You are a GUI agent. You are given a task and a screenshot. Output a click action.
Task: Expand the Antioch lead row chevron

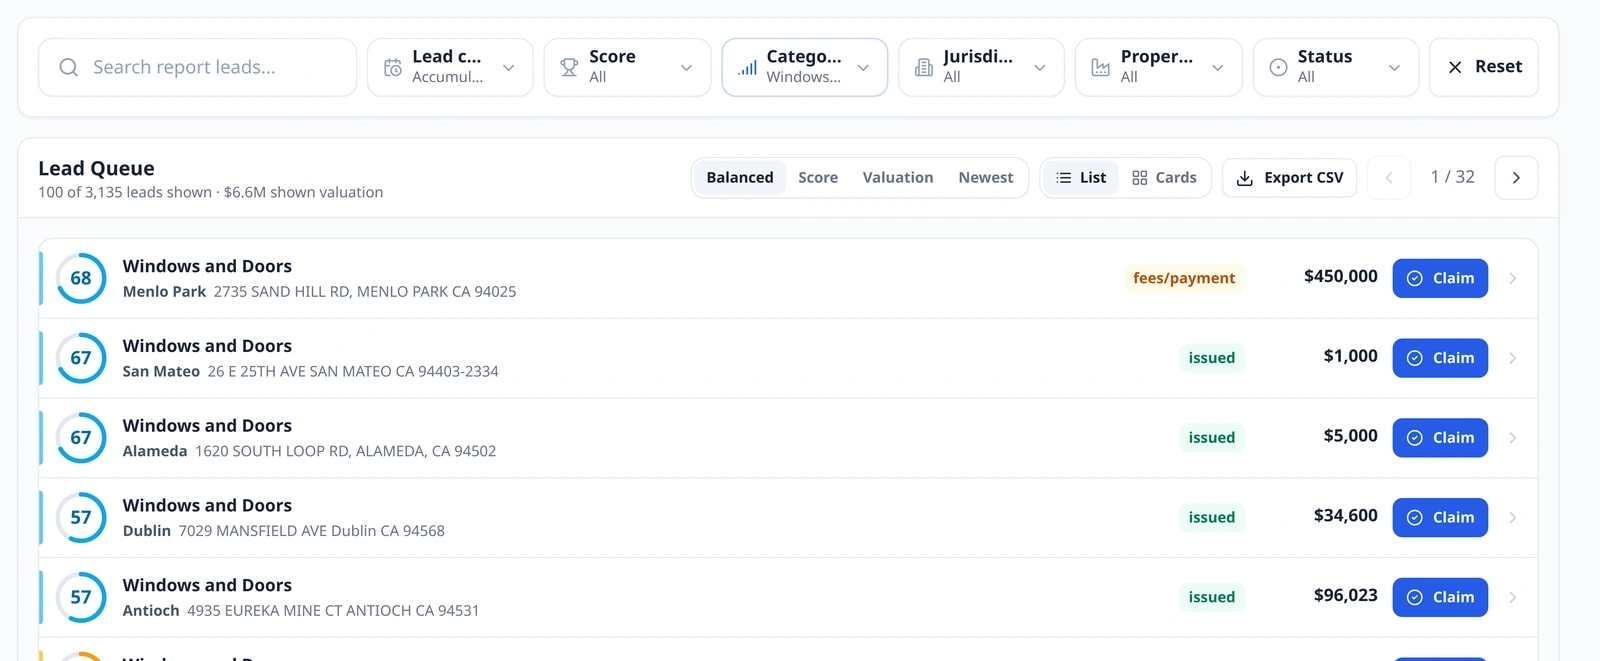pos(1512,597)
